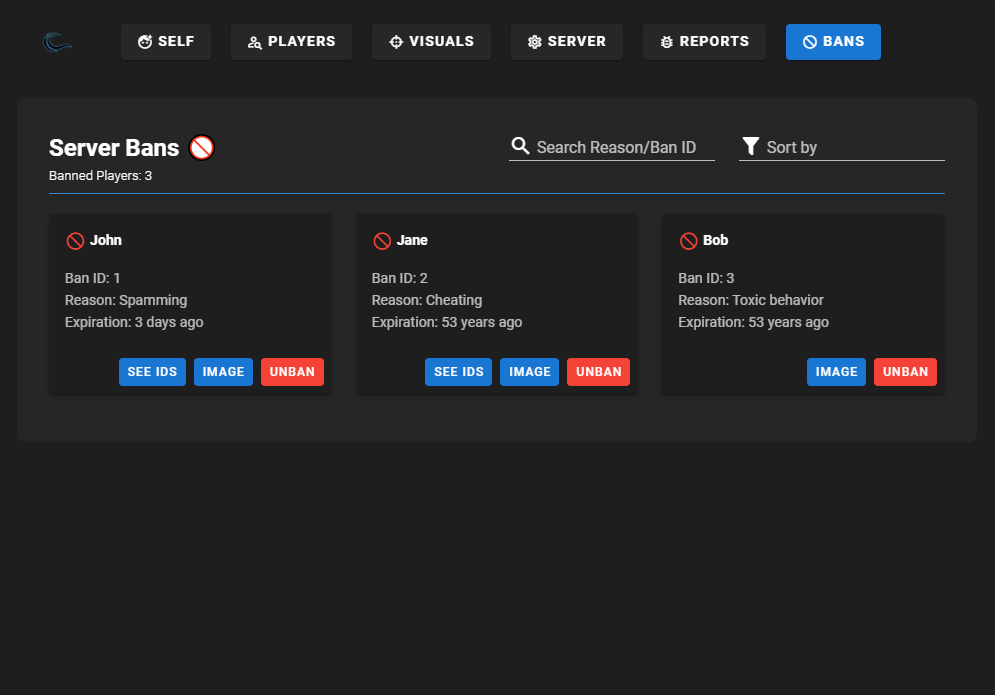Viewport: 995px width, 695px height.
Task: Unban Jane from the server
Action: 598,371
